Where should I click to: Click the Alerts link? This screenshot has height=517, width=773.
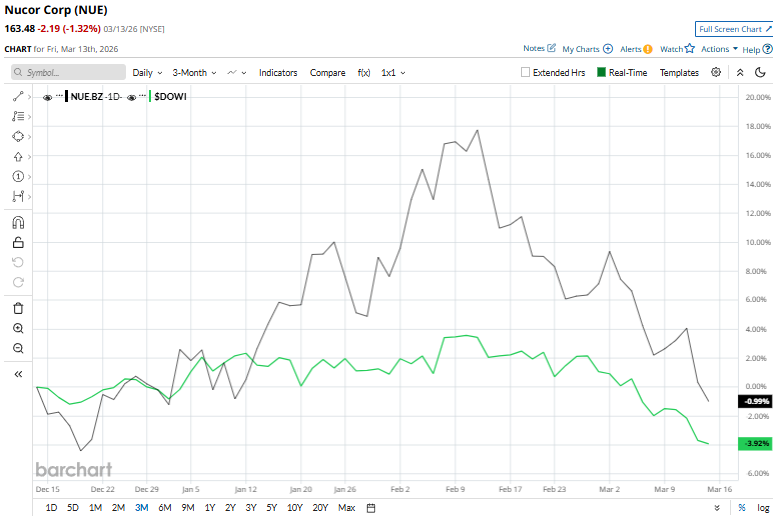[x=631, y=49]
